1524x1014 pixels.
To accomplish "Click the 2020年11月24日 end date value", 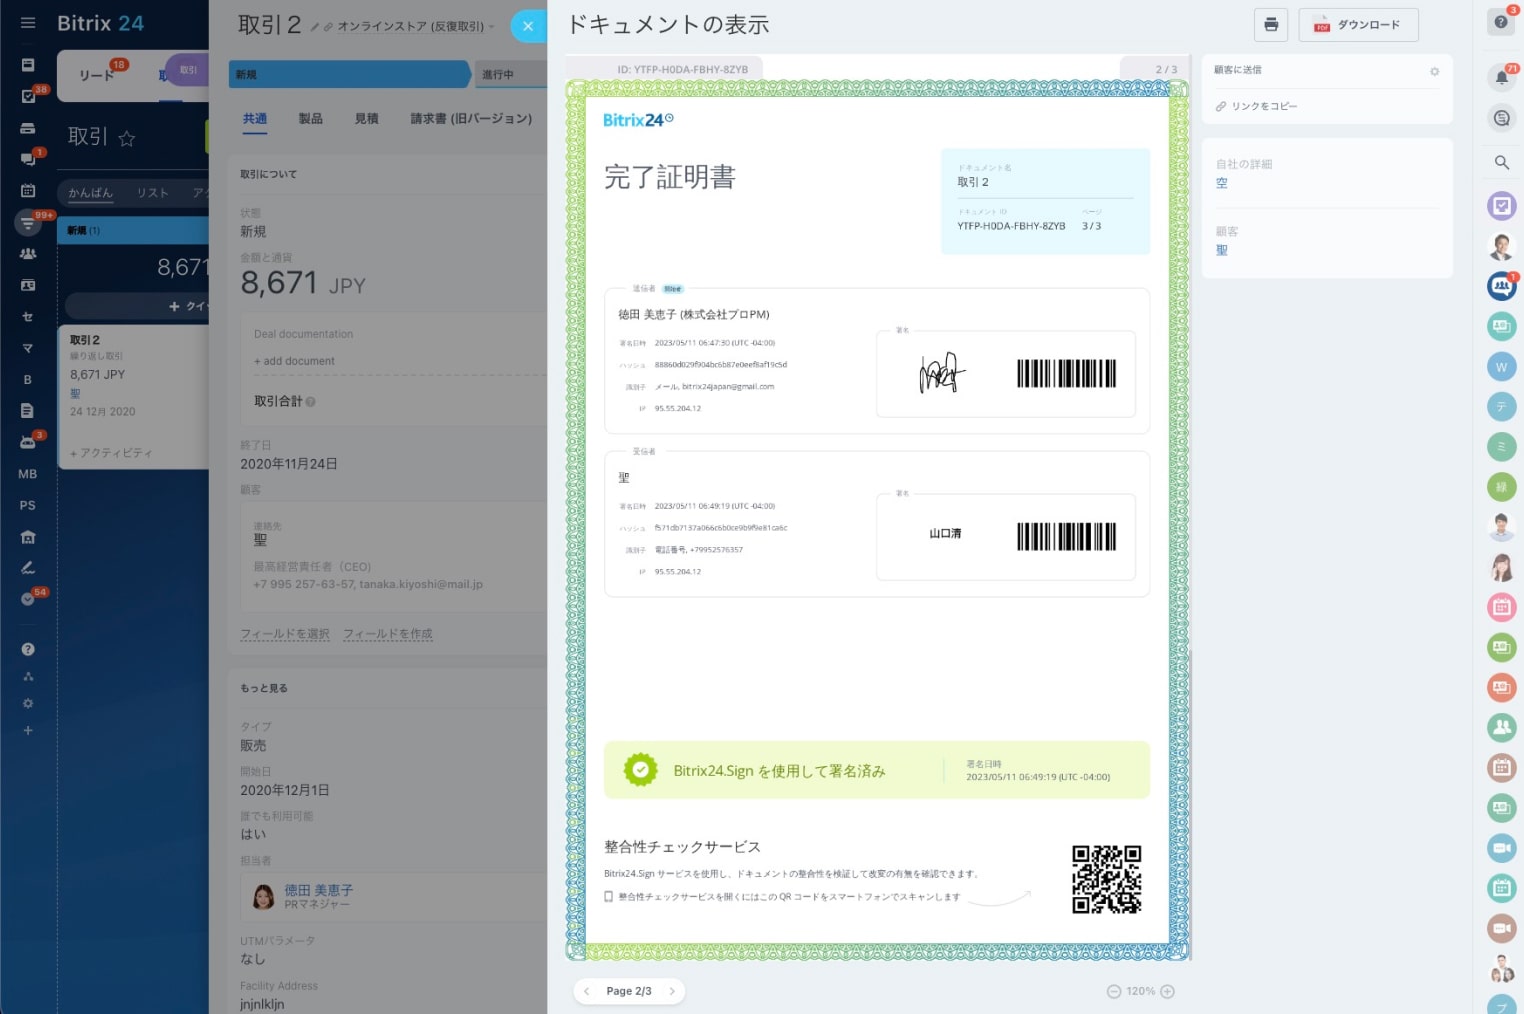I will click(289, 464).
